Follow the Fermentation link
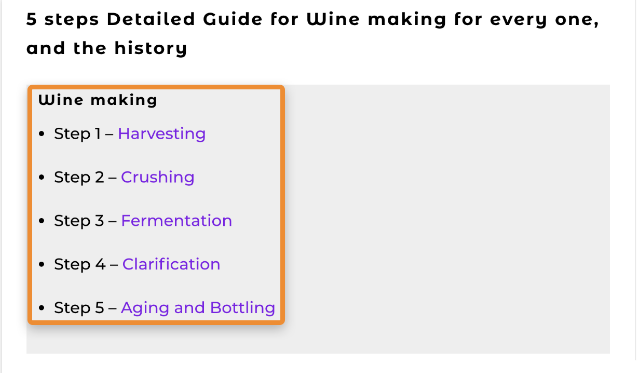The width and height of the screenshot is (642, 373). coord(176,221)
